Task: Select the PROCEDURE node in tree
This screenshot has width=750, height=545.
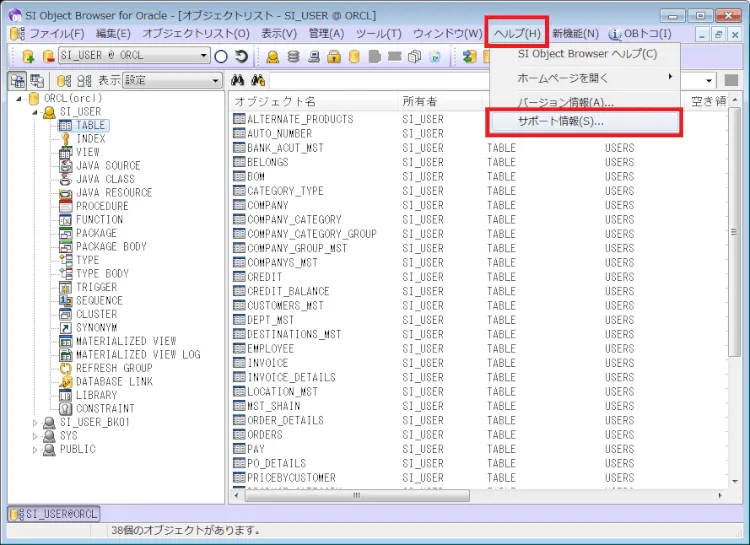Action: (x=102, y=206)
